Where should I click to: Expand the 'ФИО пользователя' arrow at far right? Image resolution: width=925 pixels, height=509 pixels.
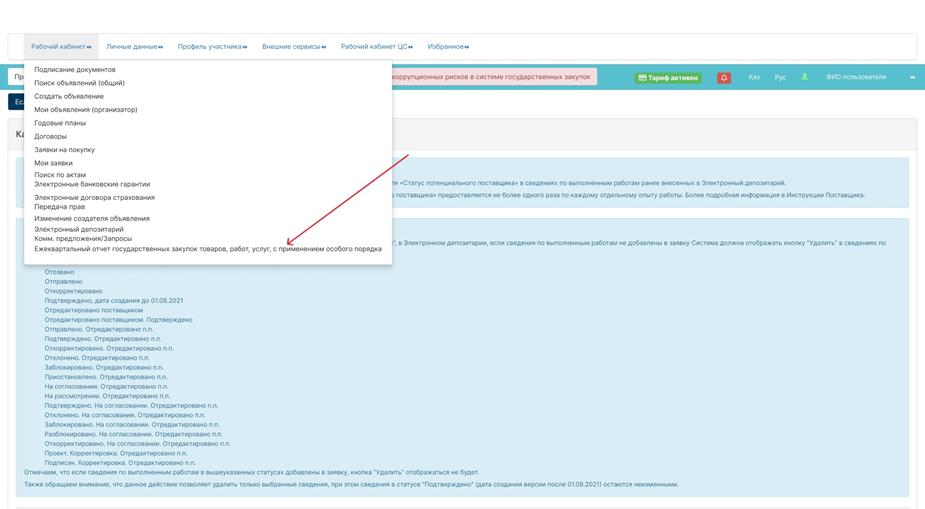(x=912, y=77)
